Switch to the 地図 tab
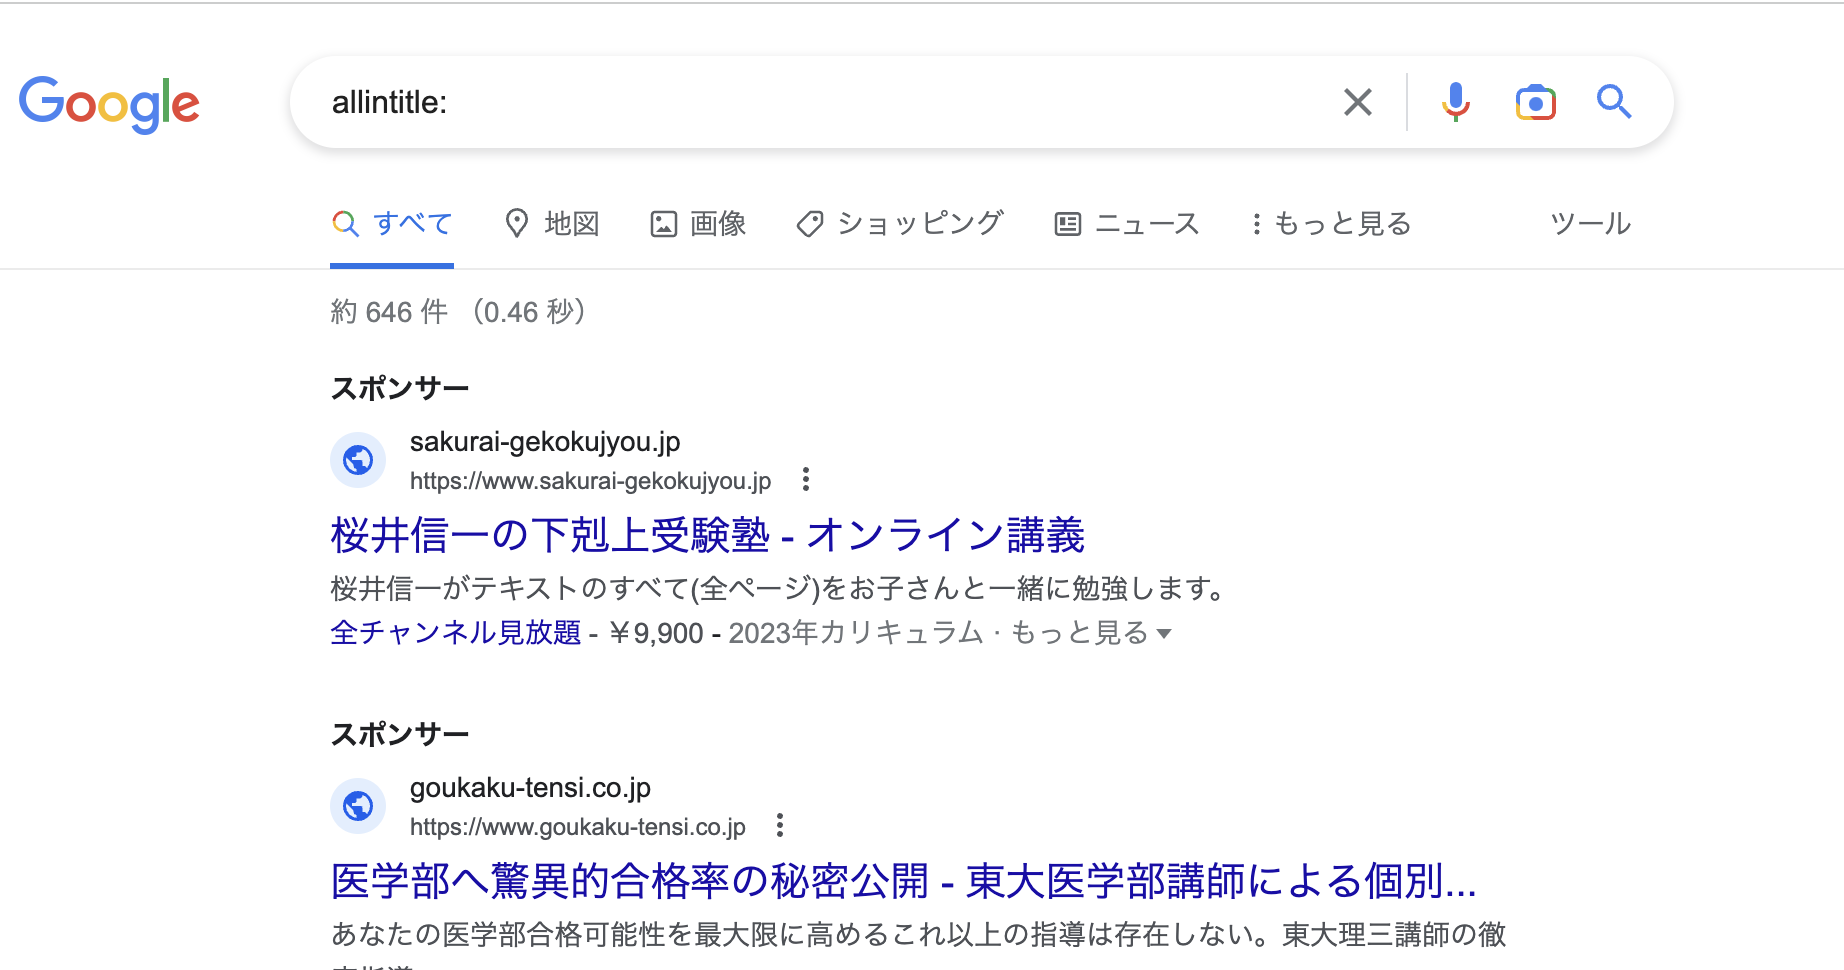1844x970 pixels. pos(552,224)
